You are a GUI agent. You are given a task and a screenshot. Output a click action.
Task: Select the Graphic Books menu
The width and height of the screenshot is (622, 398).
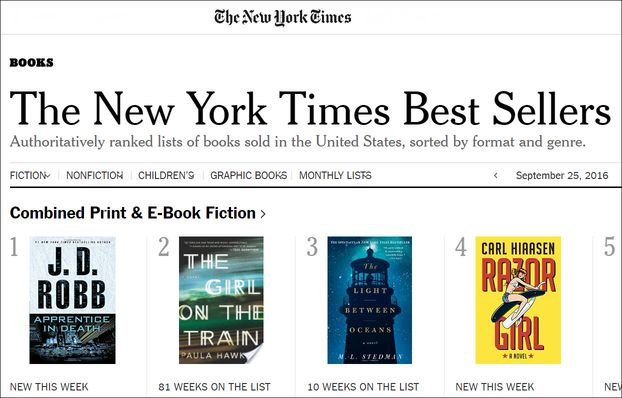click(248, 175)
